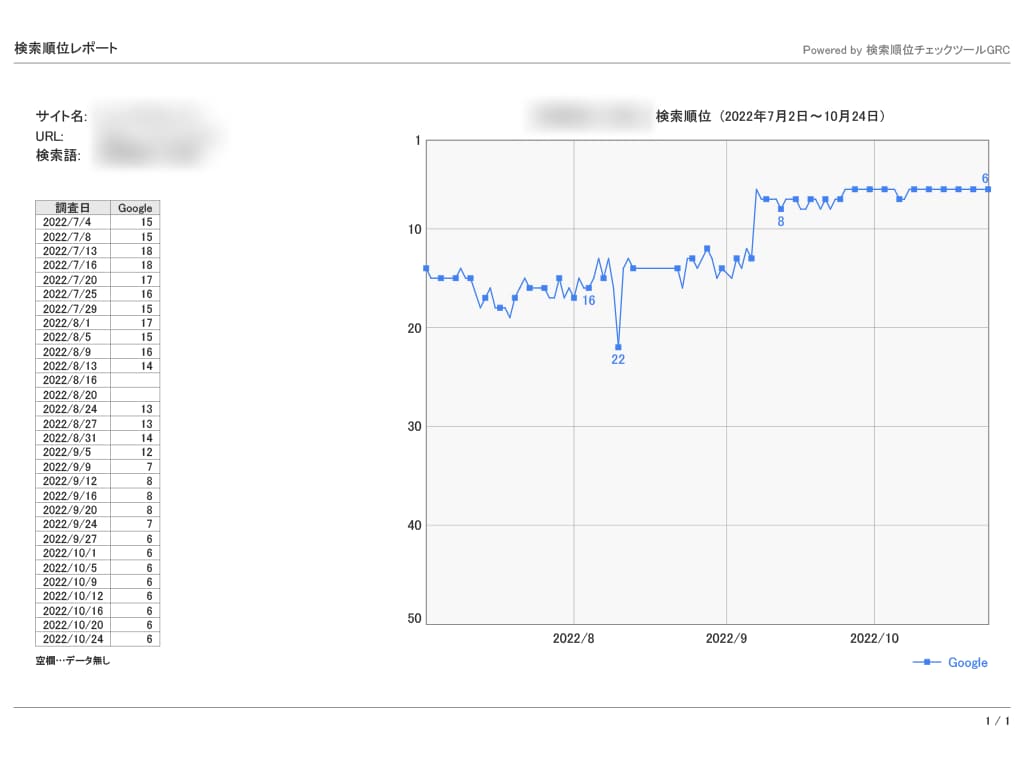Click the Google legend entry under the chart
The width and height of the screenshot is (1024, 768).
(x=950, y=662)
